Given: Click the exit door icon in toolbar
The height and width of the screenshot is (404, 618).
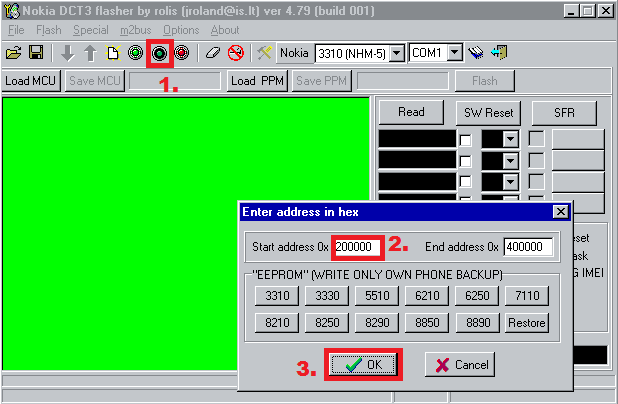Looking at the screenshot, I should click(499, 53).
